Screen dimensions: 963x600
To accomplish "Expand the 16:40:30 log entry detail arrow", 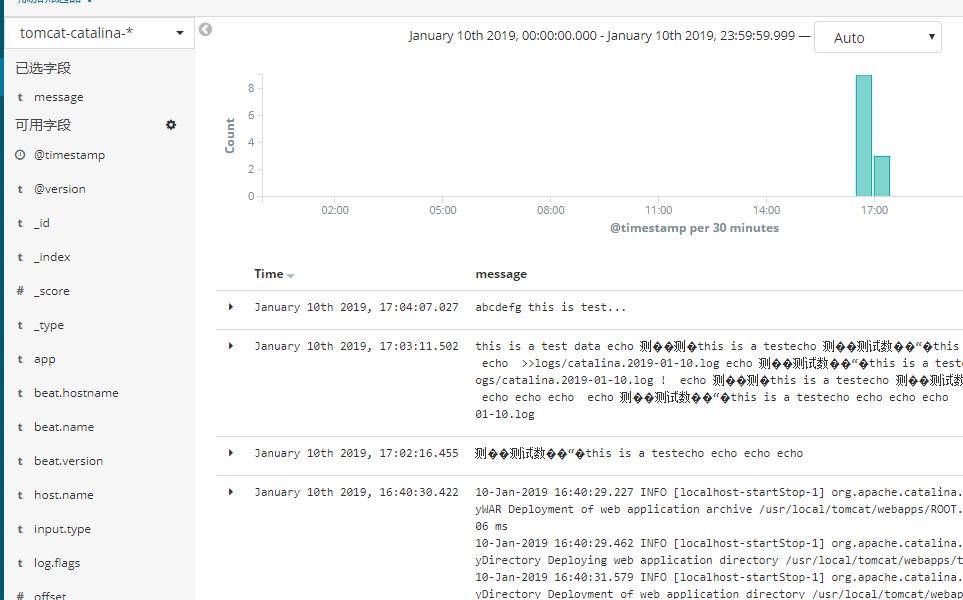I will [x=231, y=491].
